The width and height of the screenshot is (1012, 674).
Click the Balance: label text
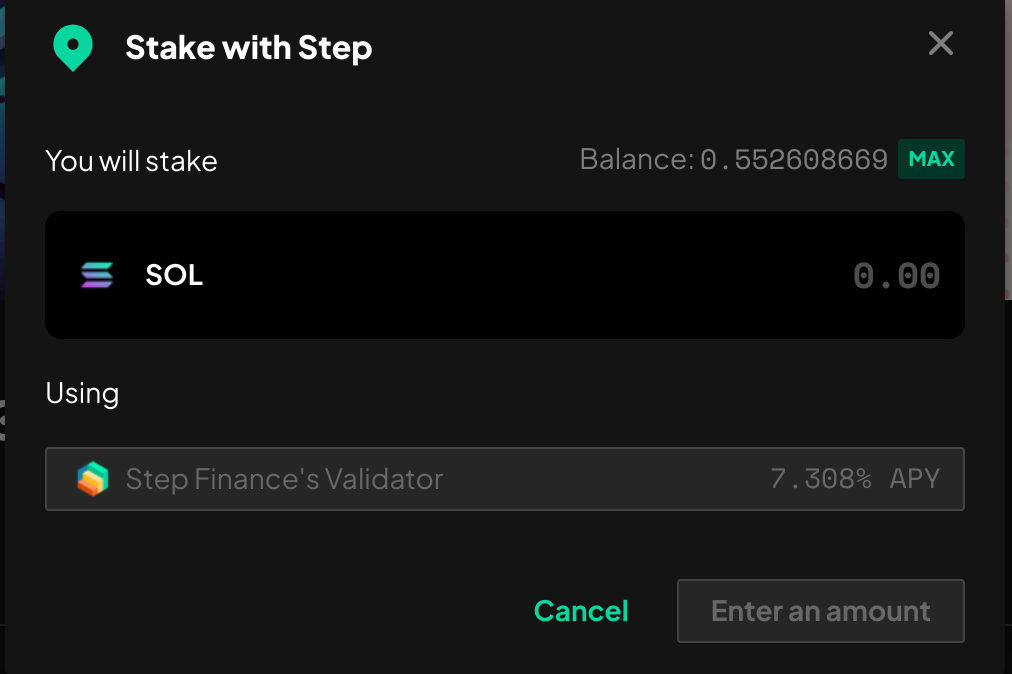click(x=636, y=159)
